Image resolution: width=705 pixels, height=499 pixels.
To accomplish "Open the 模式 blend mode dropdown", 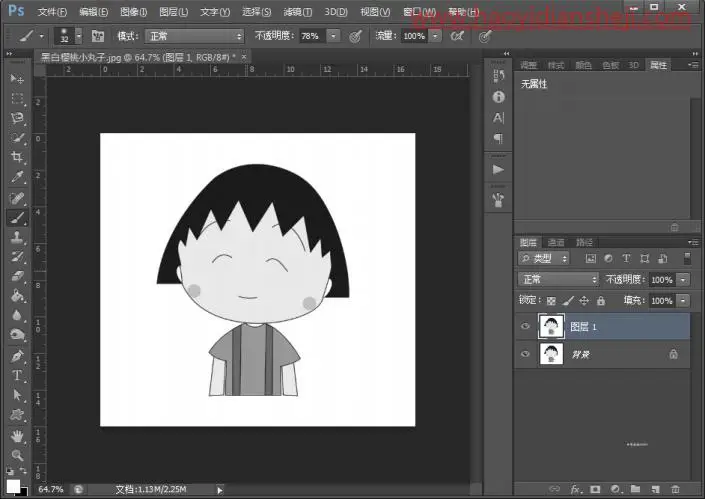I will pyautogui.click(x=194, y=36).
